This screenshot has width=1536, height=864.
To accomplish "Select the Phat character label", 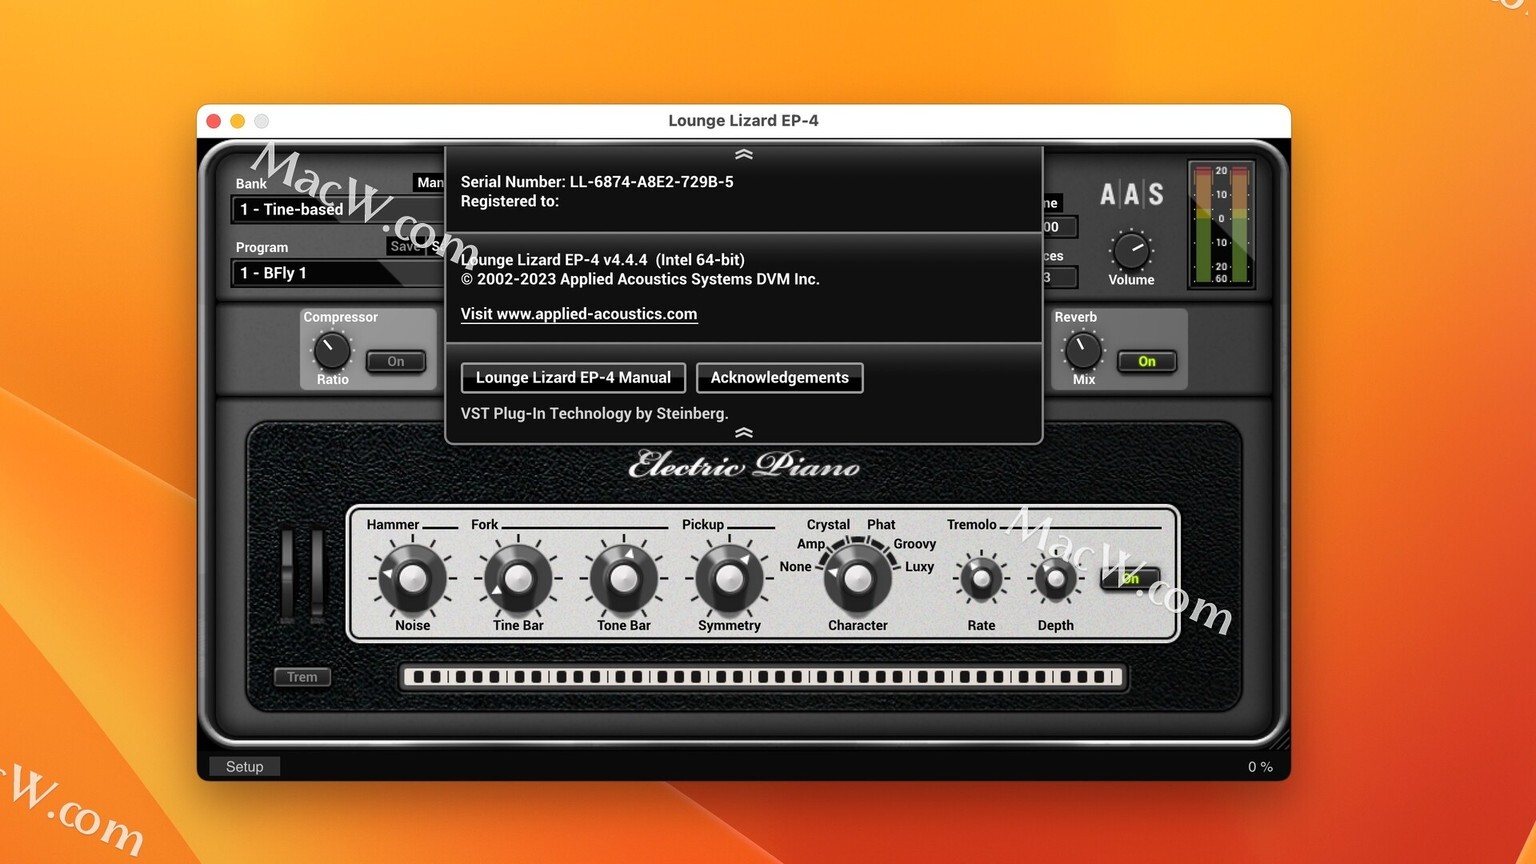I will point(881,524).
